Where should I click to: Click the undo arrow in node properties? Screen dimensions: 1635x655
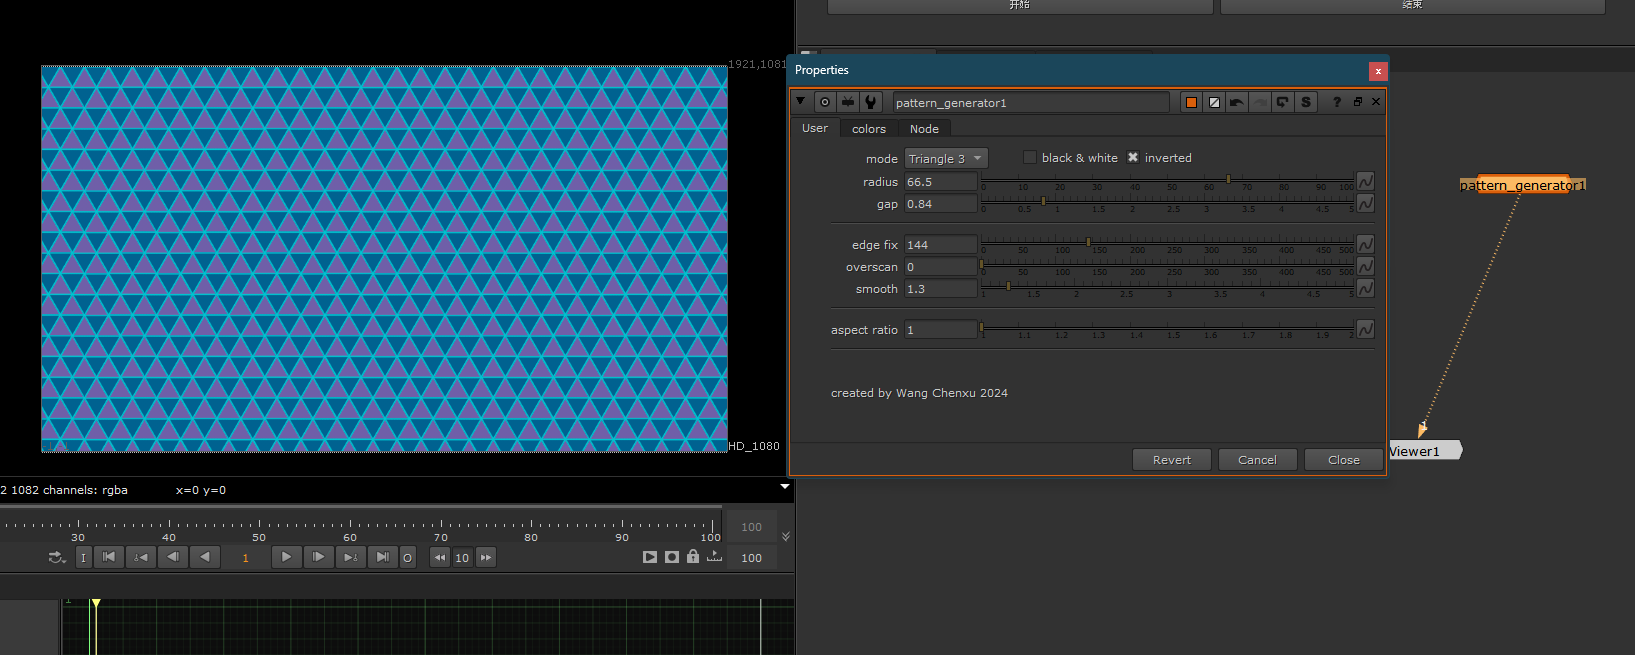1237,102
